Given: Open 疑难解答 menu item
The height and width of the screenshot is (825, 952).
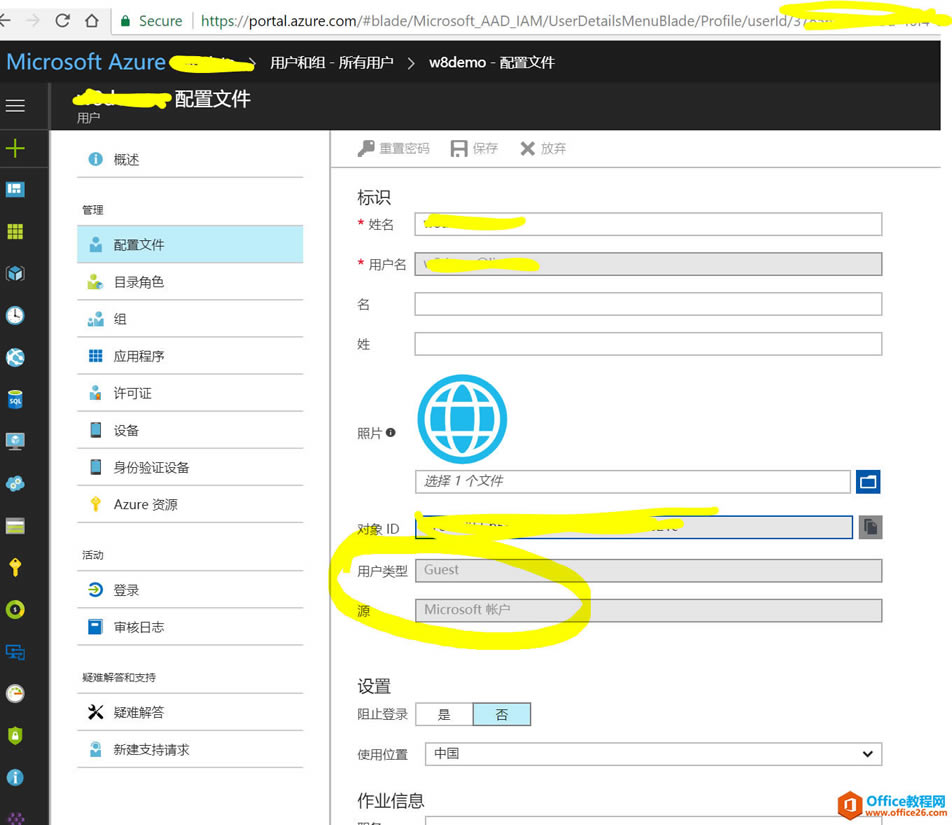Looking at the screenshot, I should 190,713.
